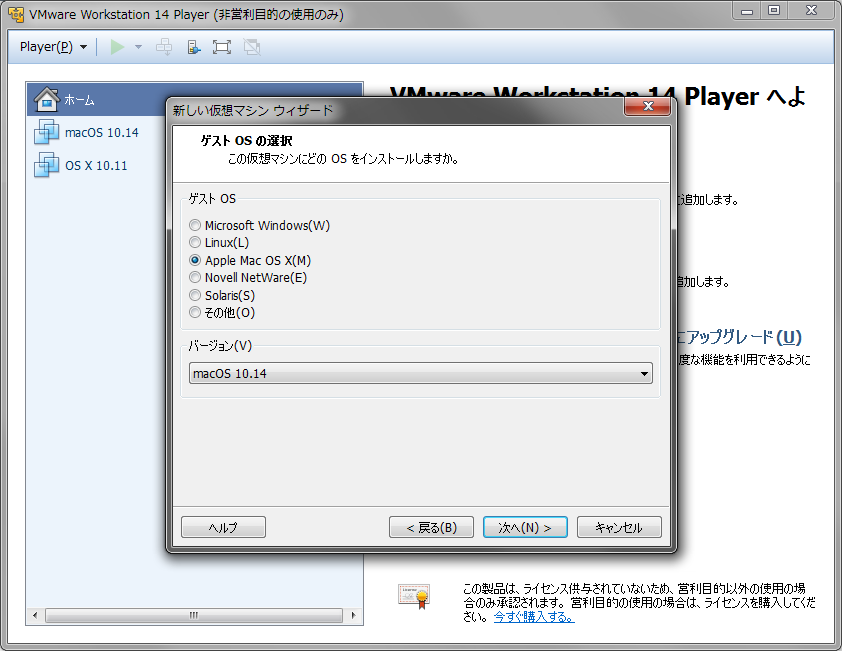Click the VMware Player title bar icon

pyautogui.click(x=16, y=14)
